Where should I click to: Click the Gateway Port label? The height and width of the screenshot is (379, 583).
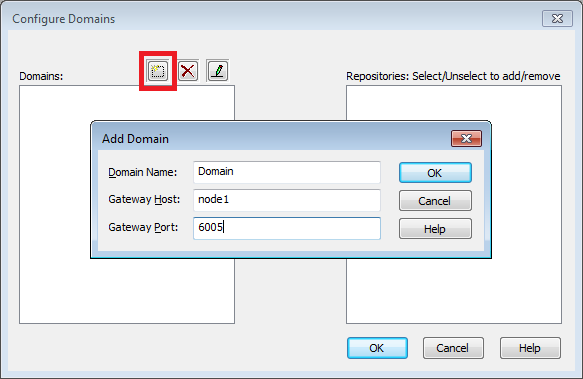coord(143,227)
